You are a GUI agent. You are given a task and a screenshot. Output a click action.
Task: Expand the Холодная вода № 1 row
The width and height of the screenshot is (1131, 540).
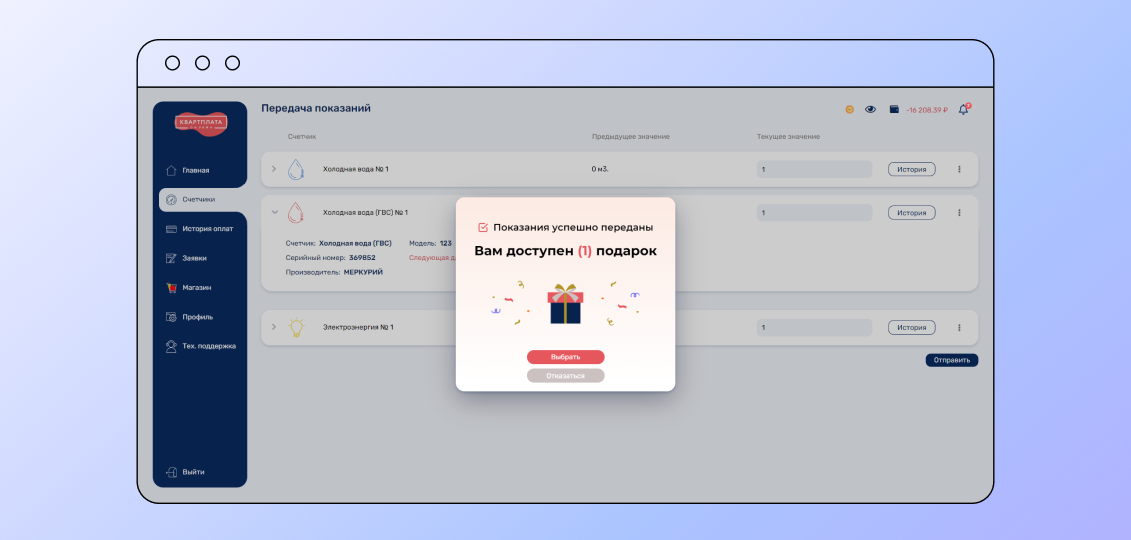click(274, 169)
